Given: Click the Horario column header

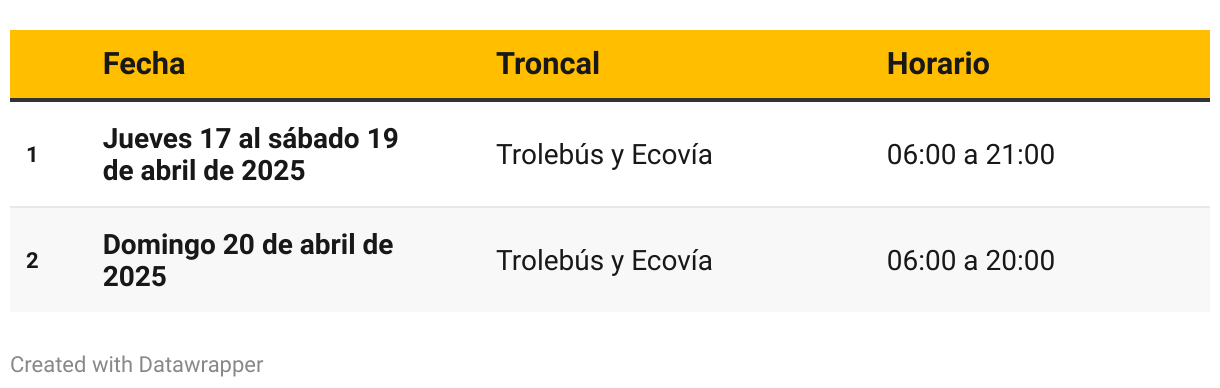Looking at the screenshot, I should 938,64.
